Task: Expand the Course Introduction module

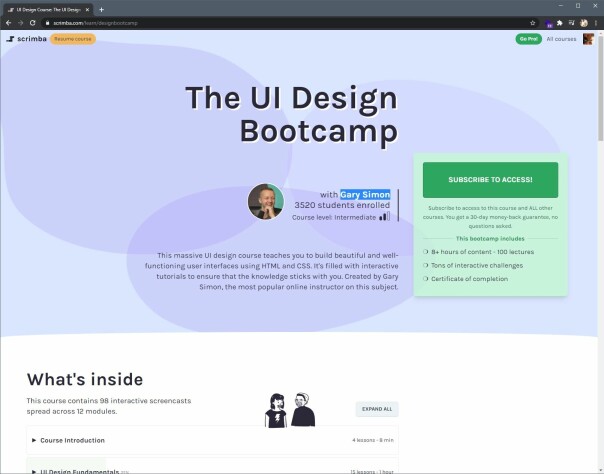Action: click(212, 440)
